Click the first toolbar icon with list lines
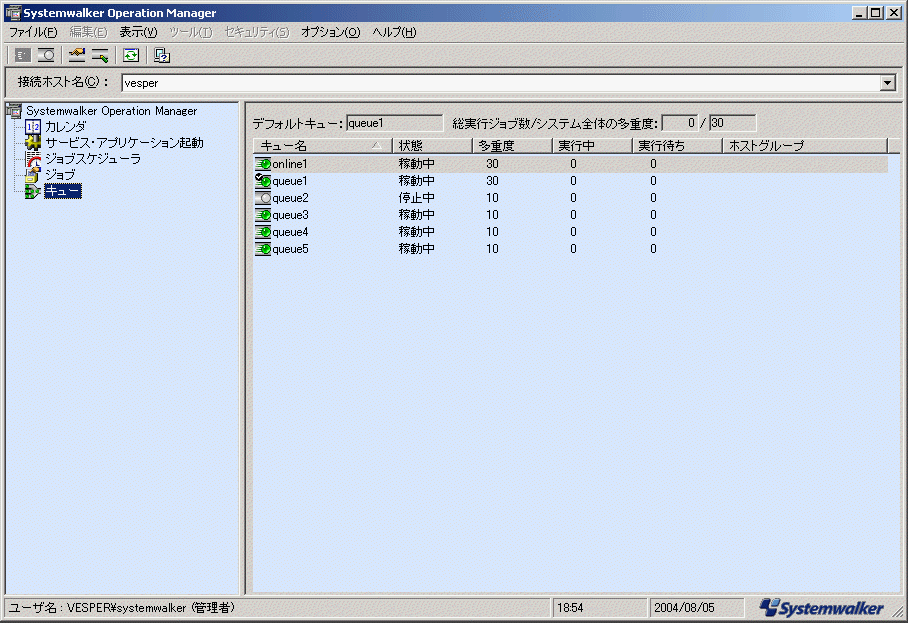 click(x=23, y=56)
